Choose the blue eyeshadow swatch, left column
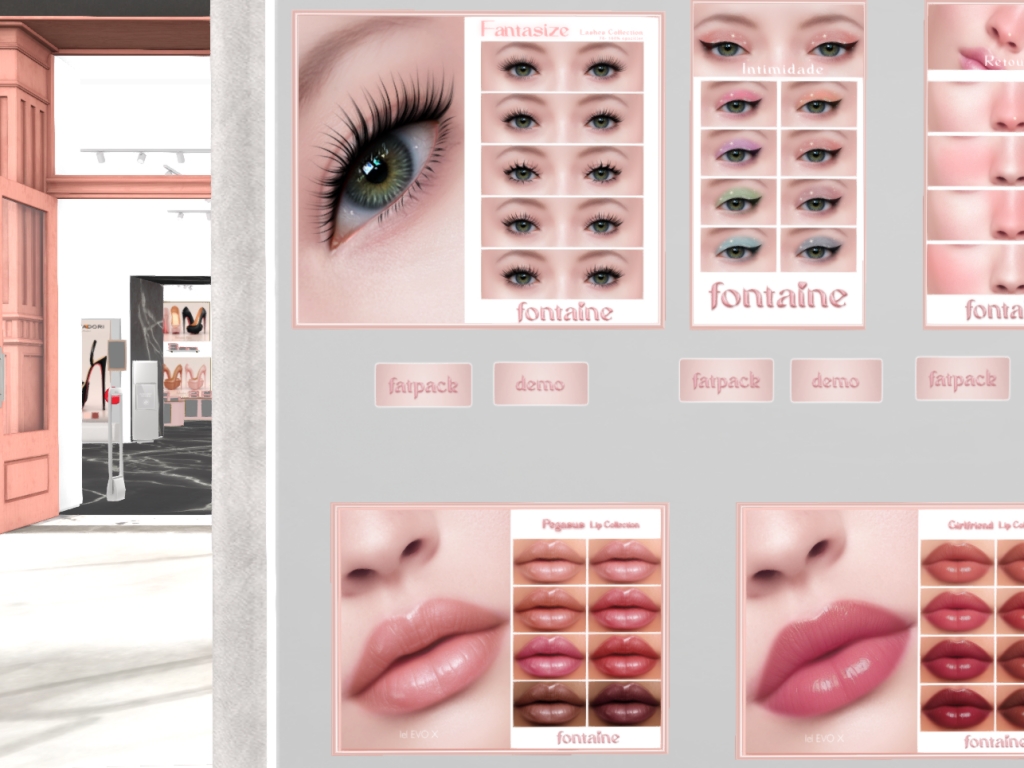 pyautogui.click(x=739, y=249)
